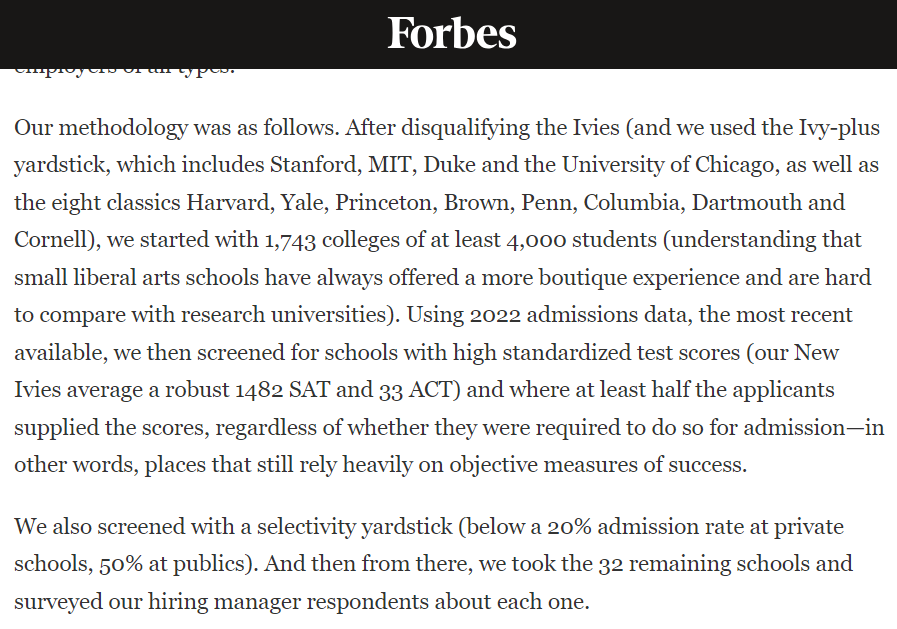Click the word Duke in the paragraph
The width and height of the screenshot is (897, 629).
(x=449, y=165)
